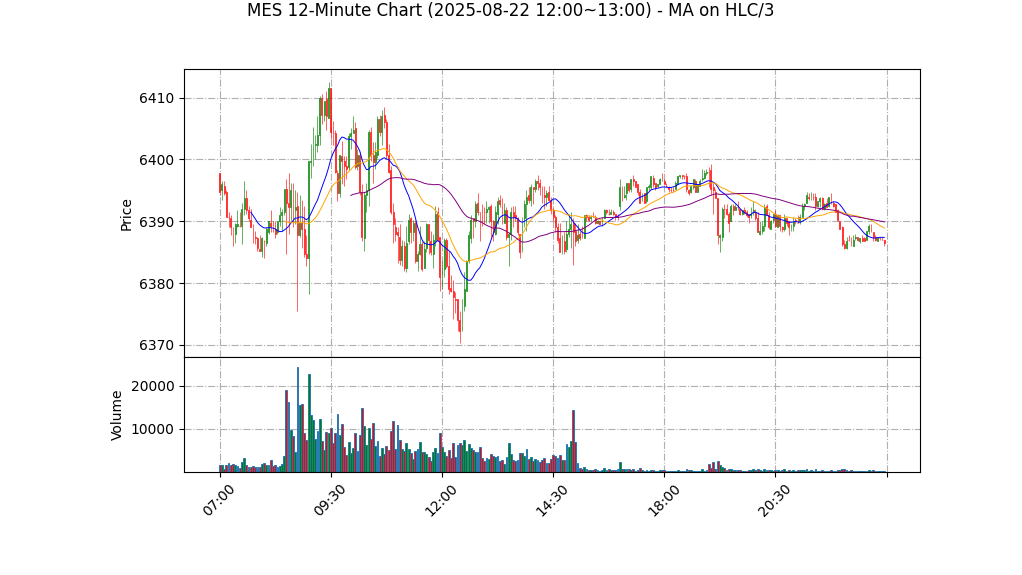
Task: Click the 10000 volume axis label
Action: pos(153,430)
